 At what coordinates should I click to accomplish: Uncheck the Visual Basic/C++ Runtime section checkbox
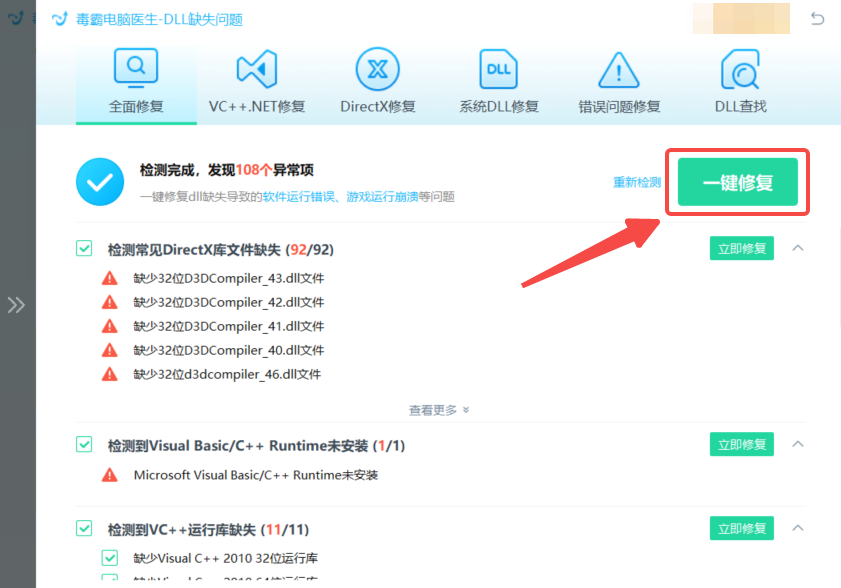click(84, 444)
